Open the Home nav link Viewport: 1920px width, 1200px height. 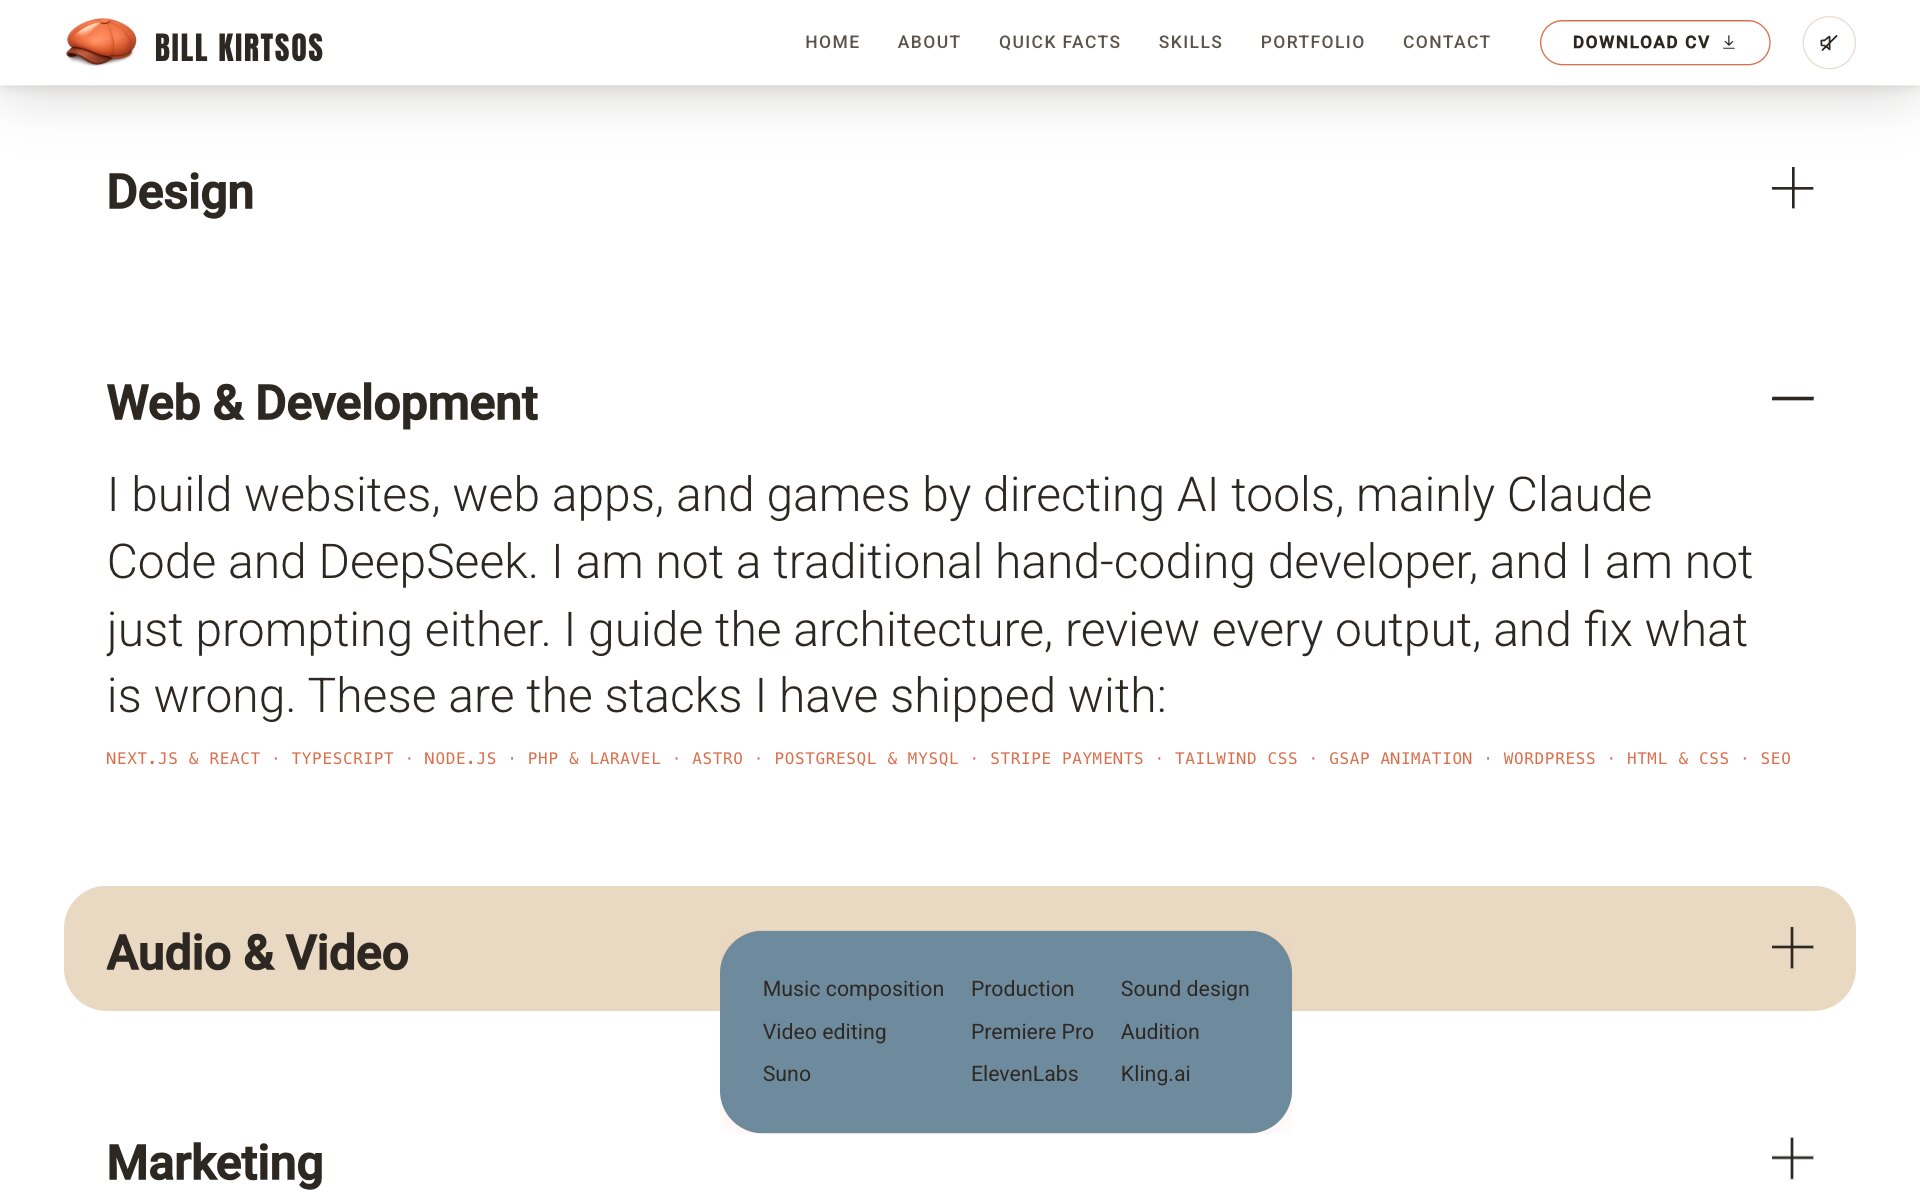pos(832,42)
